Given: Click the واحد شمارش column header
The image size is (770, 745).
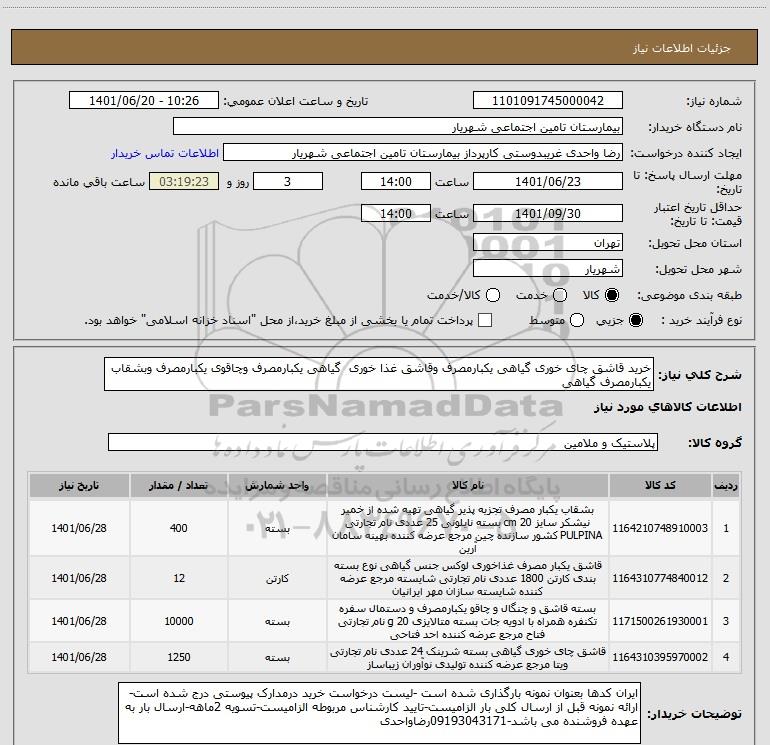Looking at the screenshot, I should point(277,486).
